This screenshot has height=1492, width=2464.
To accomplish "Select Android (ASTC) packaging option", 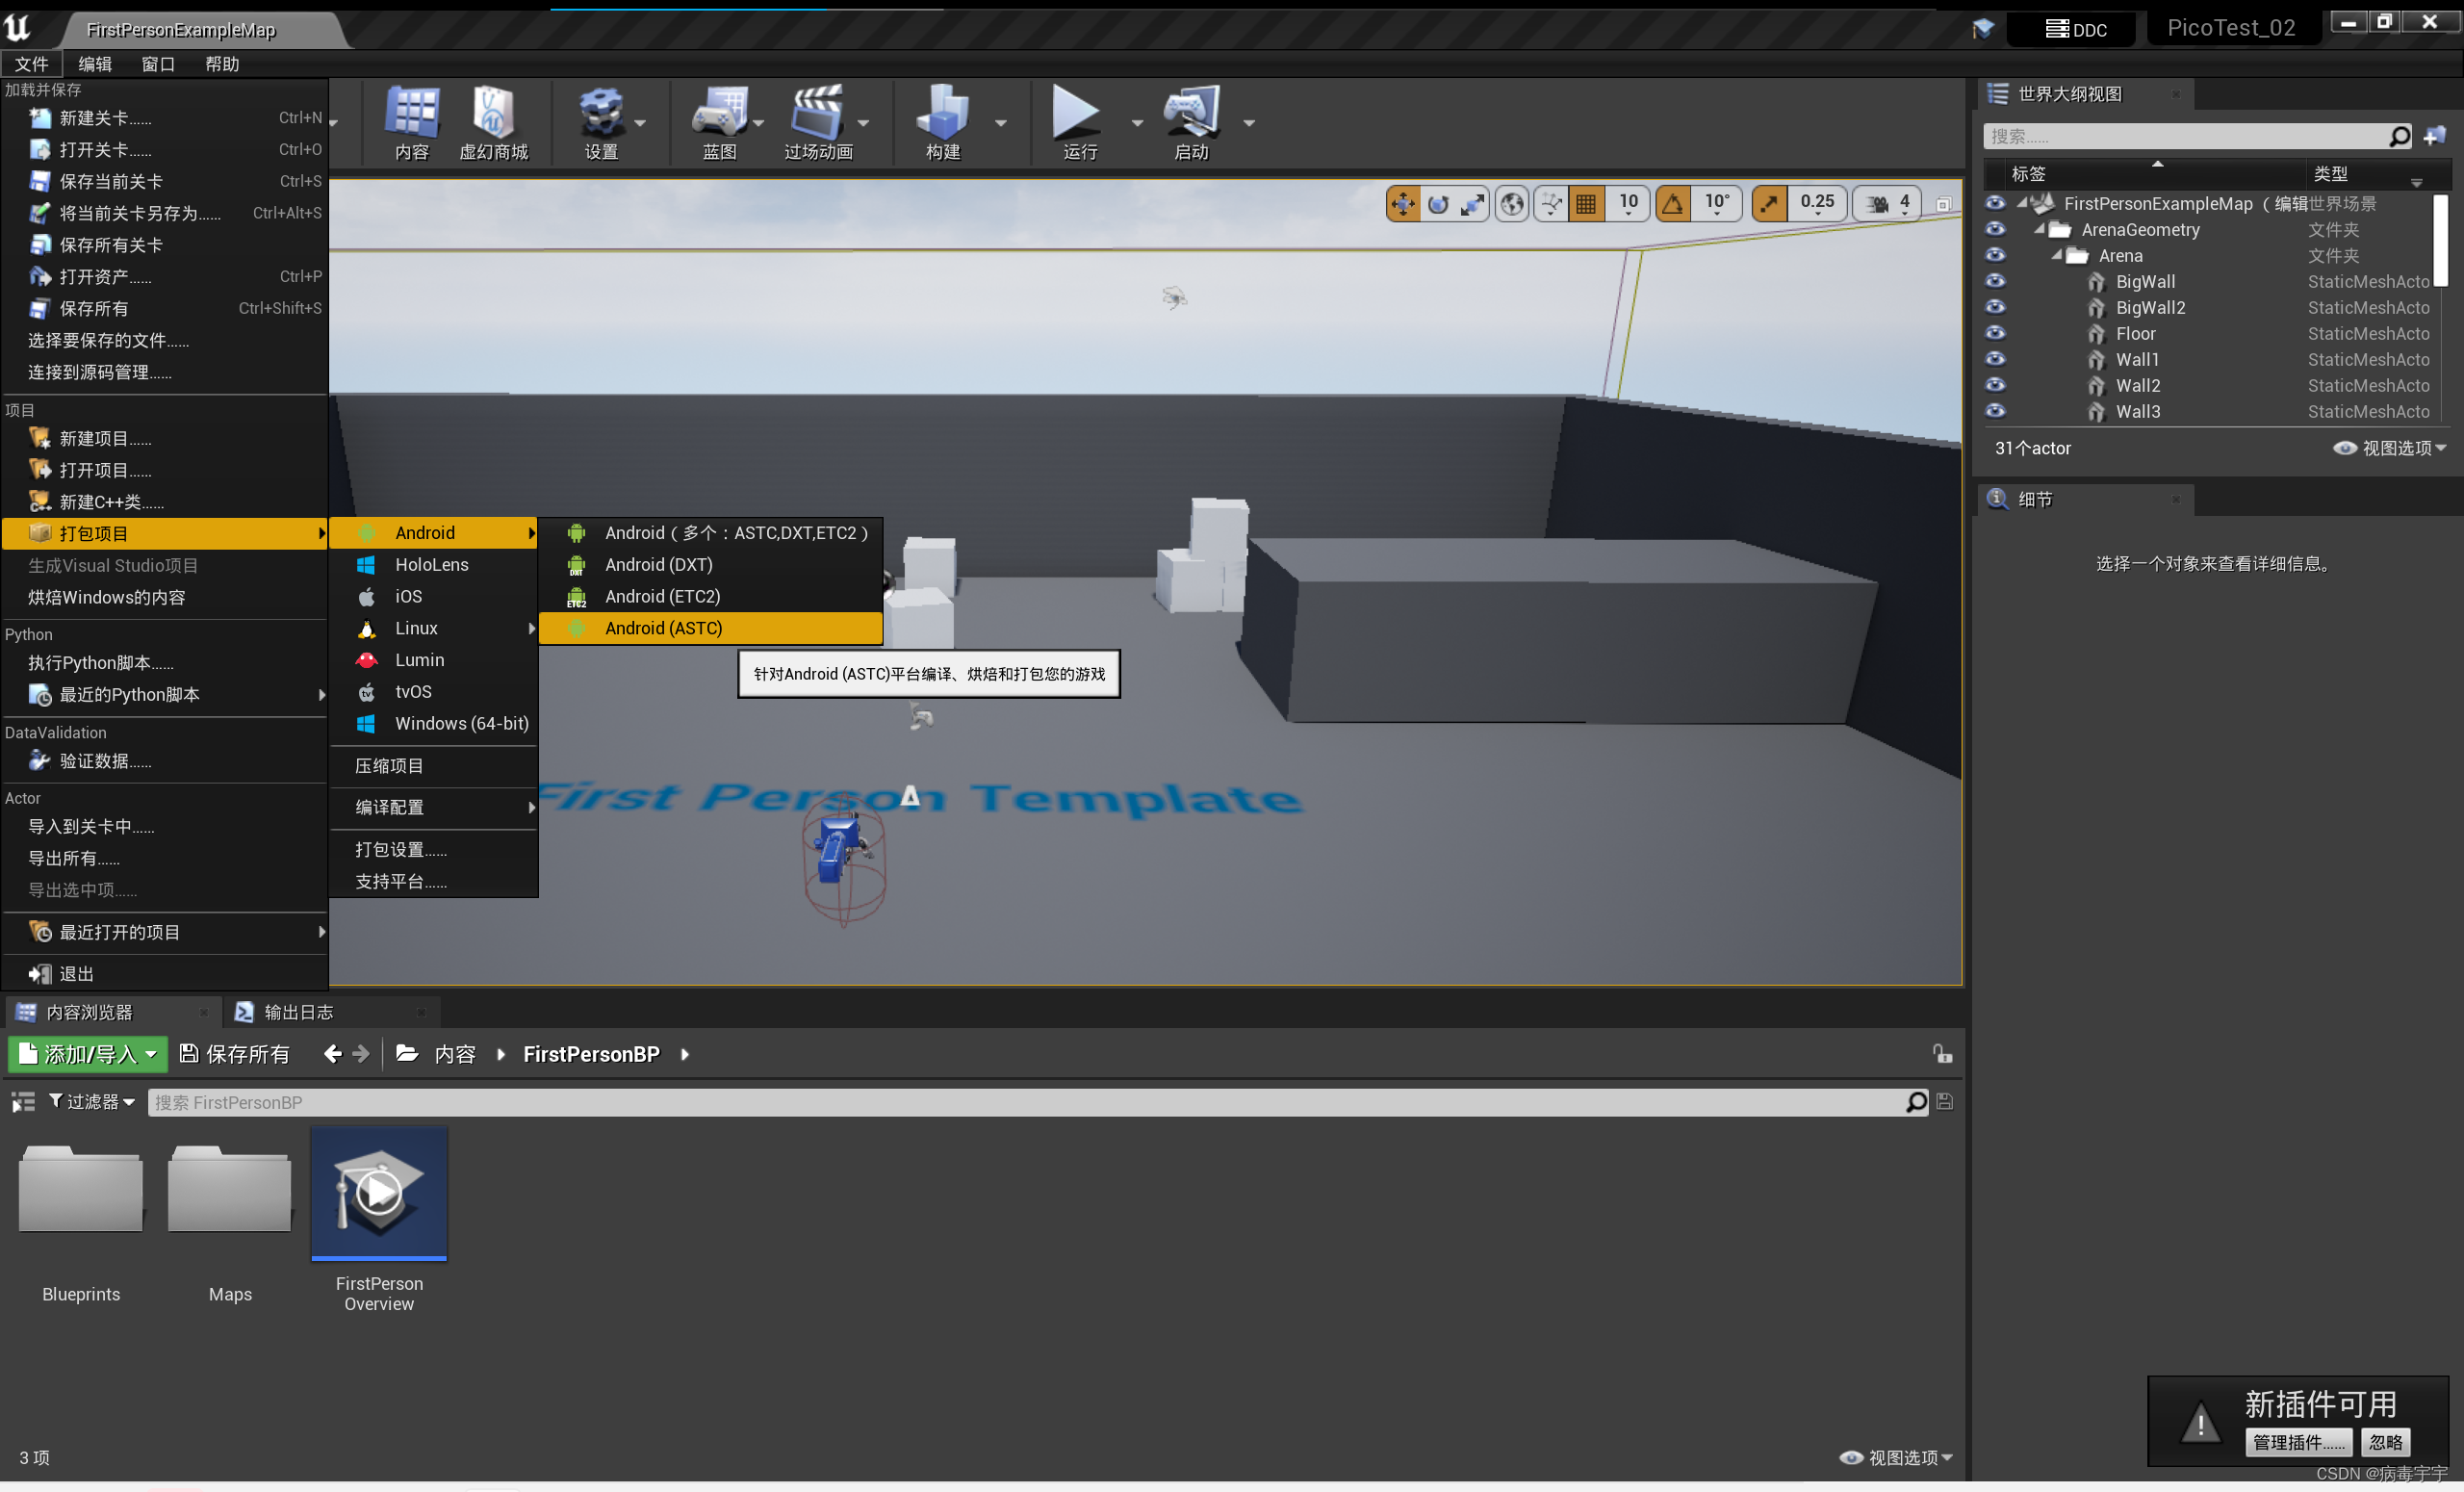I will pos(663,628).
